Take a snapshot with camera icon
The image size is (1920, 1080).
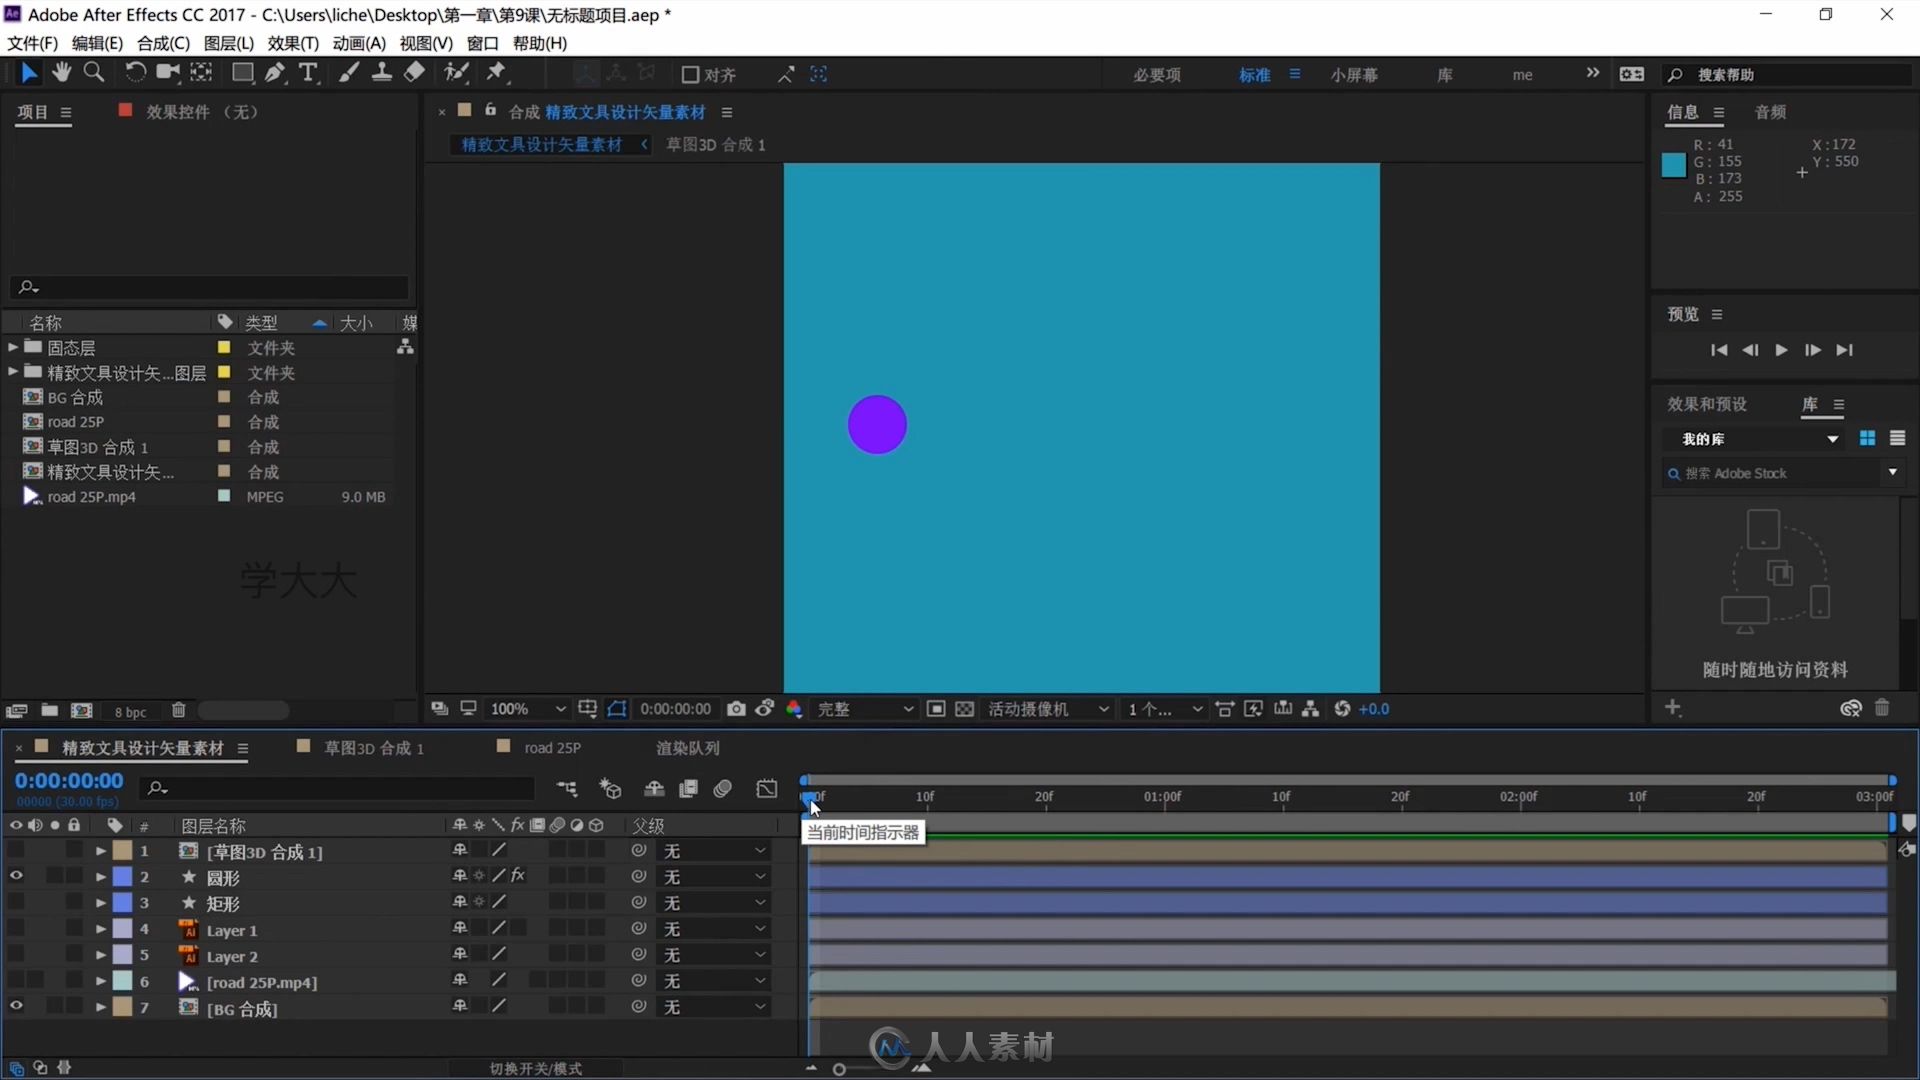coord(736,709)
